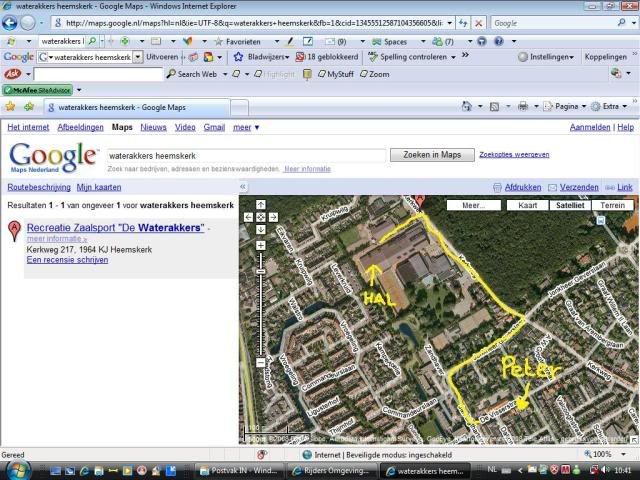Open the Extra menu

click(x=609, y=107)
